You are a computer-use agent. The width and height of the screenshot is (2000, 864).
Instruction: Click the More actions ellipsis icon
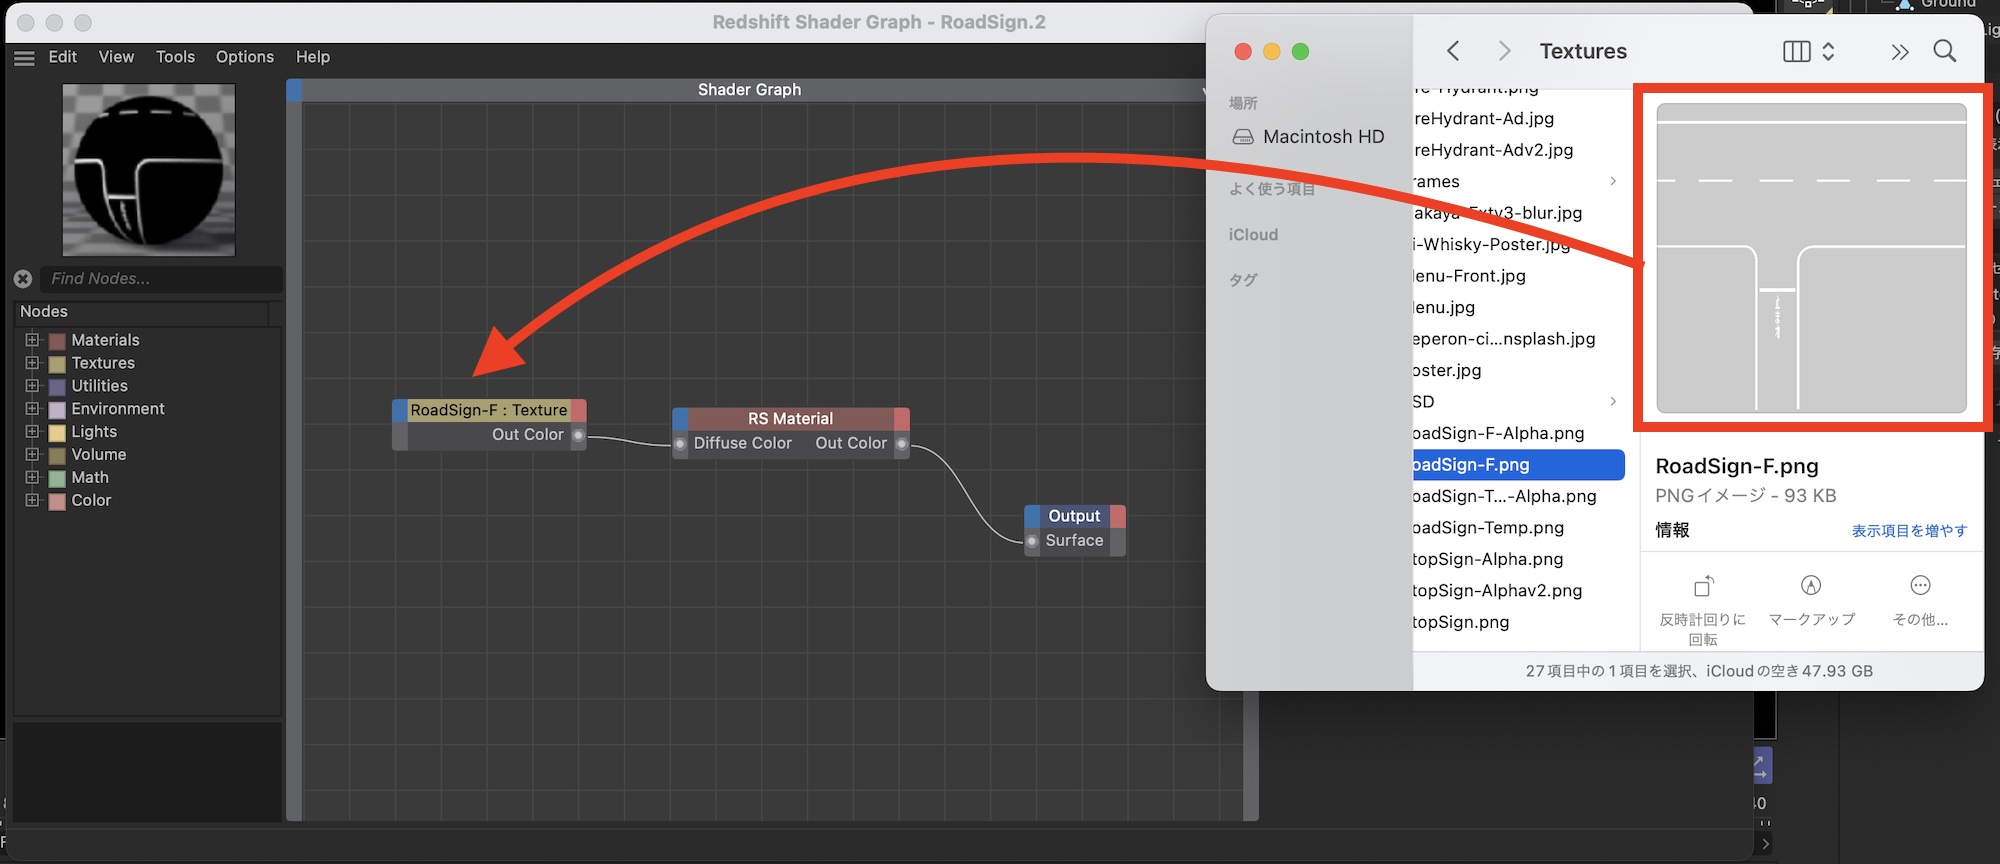(1919, 586)
